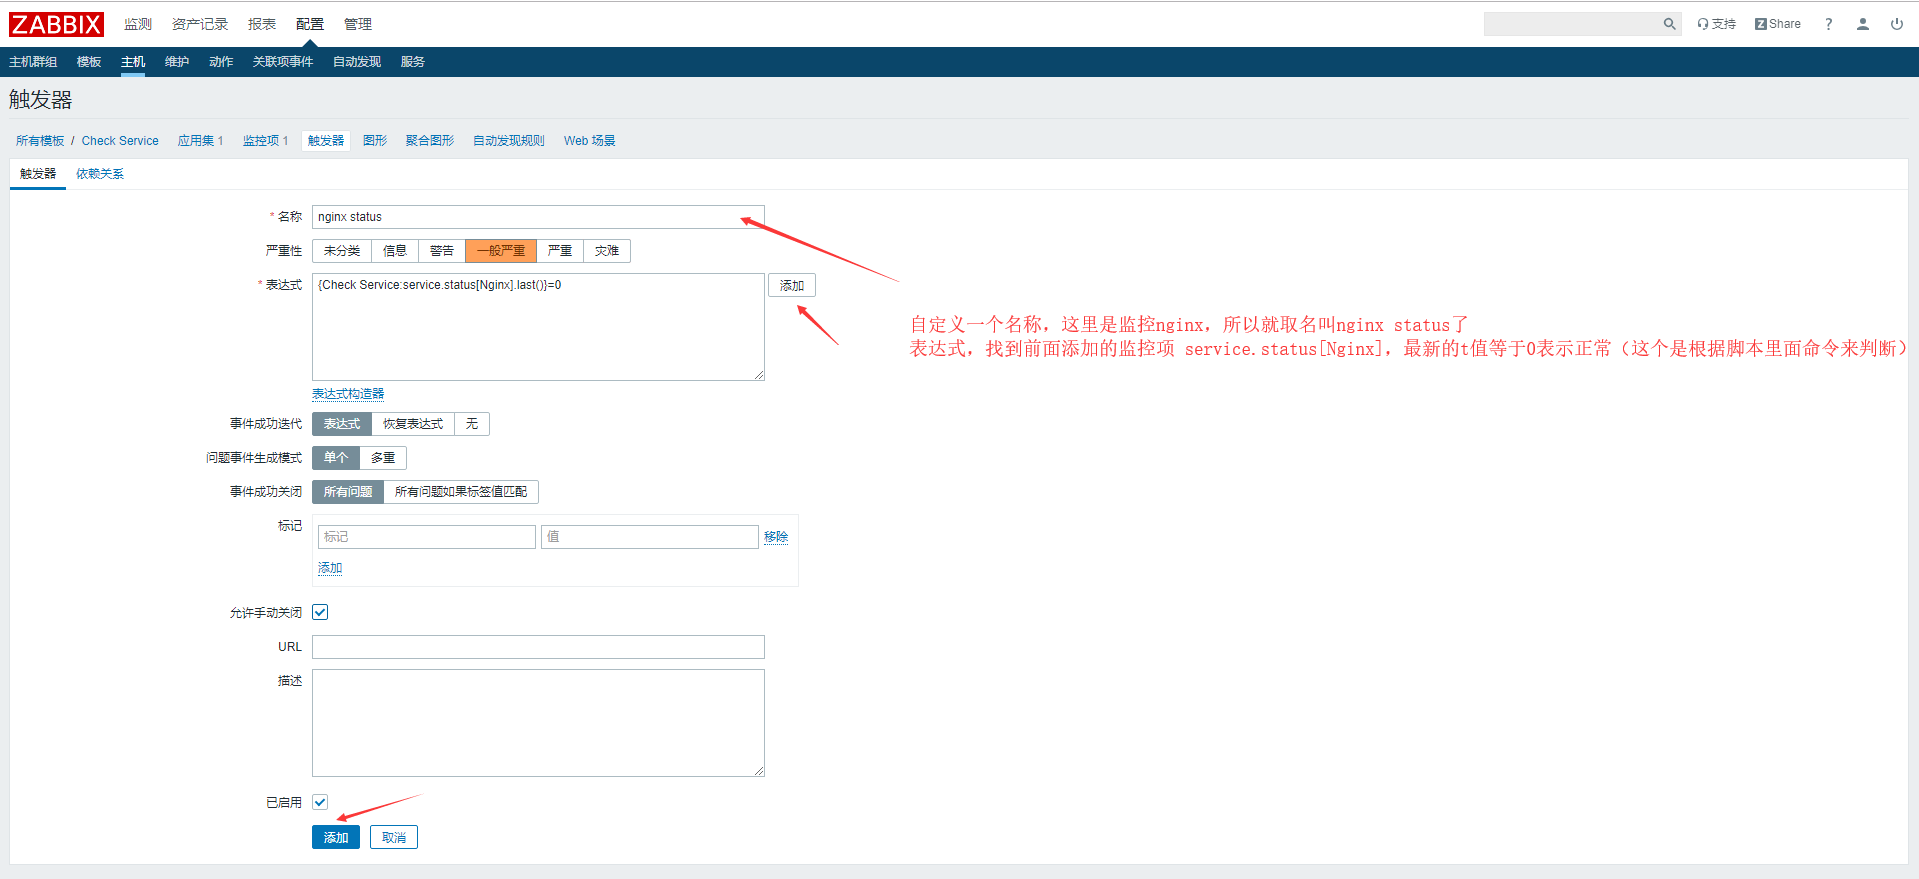This screenshot has height=879, width=1919.
Task: Click the Share icon link
Action: [1777, 24]
